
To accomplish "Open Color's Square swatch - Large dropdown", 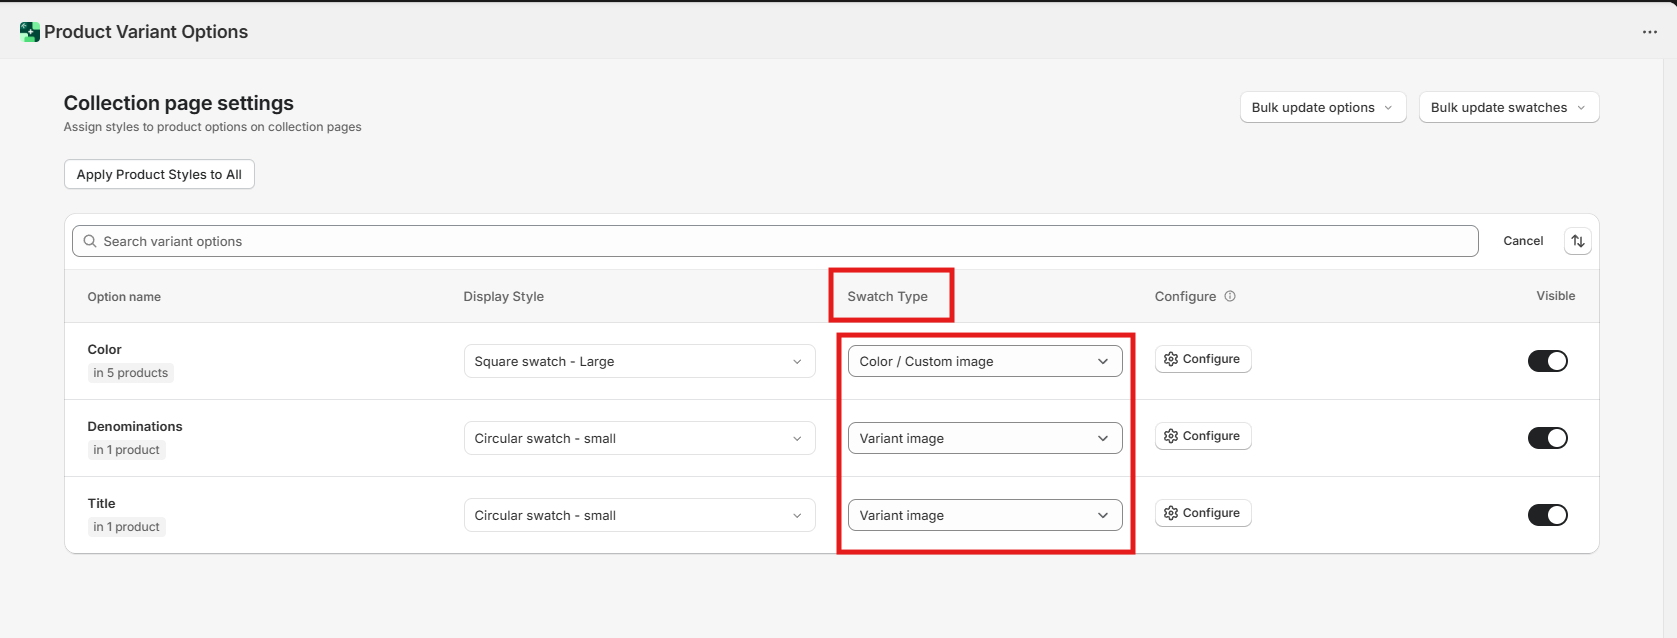I will pyautogui.click(x=639, y=361).
